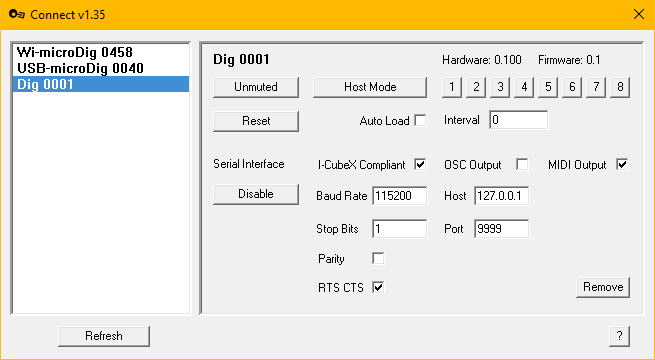655x360 pixels.
Task: Select numbered button 8
Action: click(620, 87)
